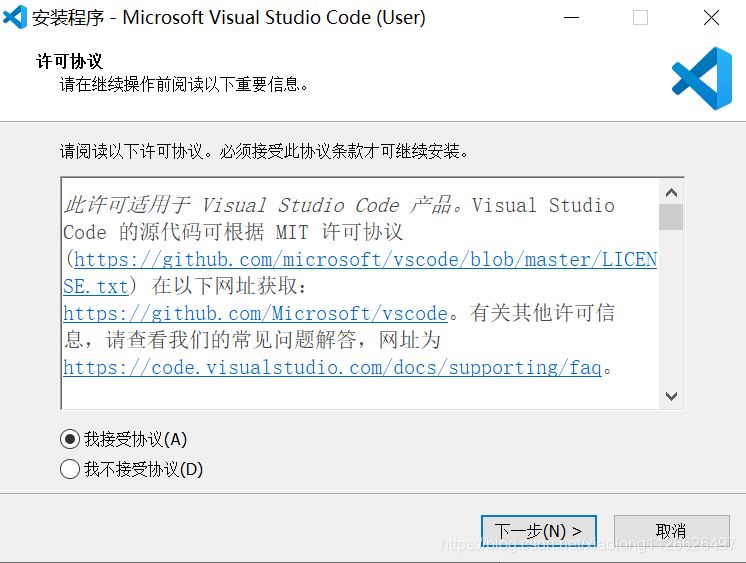746x563 pixels.
Task: Click the 安装程序 window title text
Action: (68, 18)
